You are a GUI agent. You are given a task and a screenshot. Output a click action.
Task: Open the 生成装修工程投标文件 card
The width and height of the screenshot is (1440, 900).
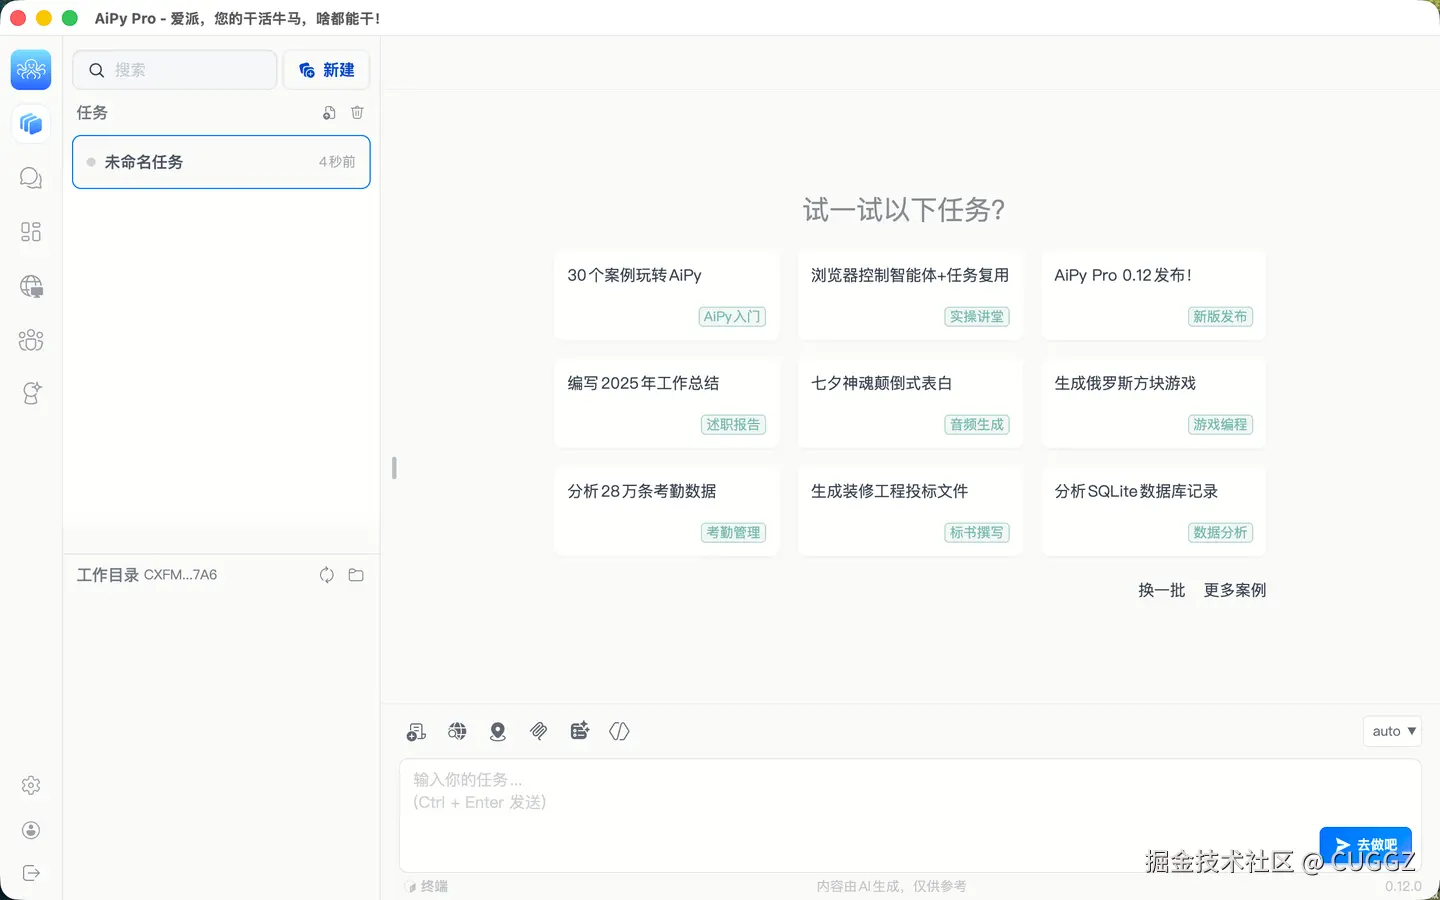click(910, 512)
